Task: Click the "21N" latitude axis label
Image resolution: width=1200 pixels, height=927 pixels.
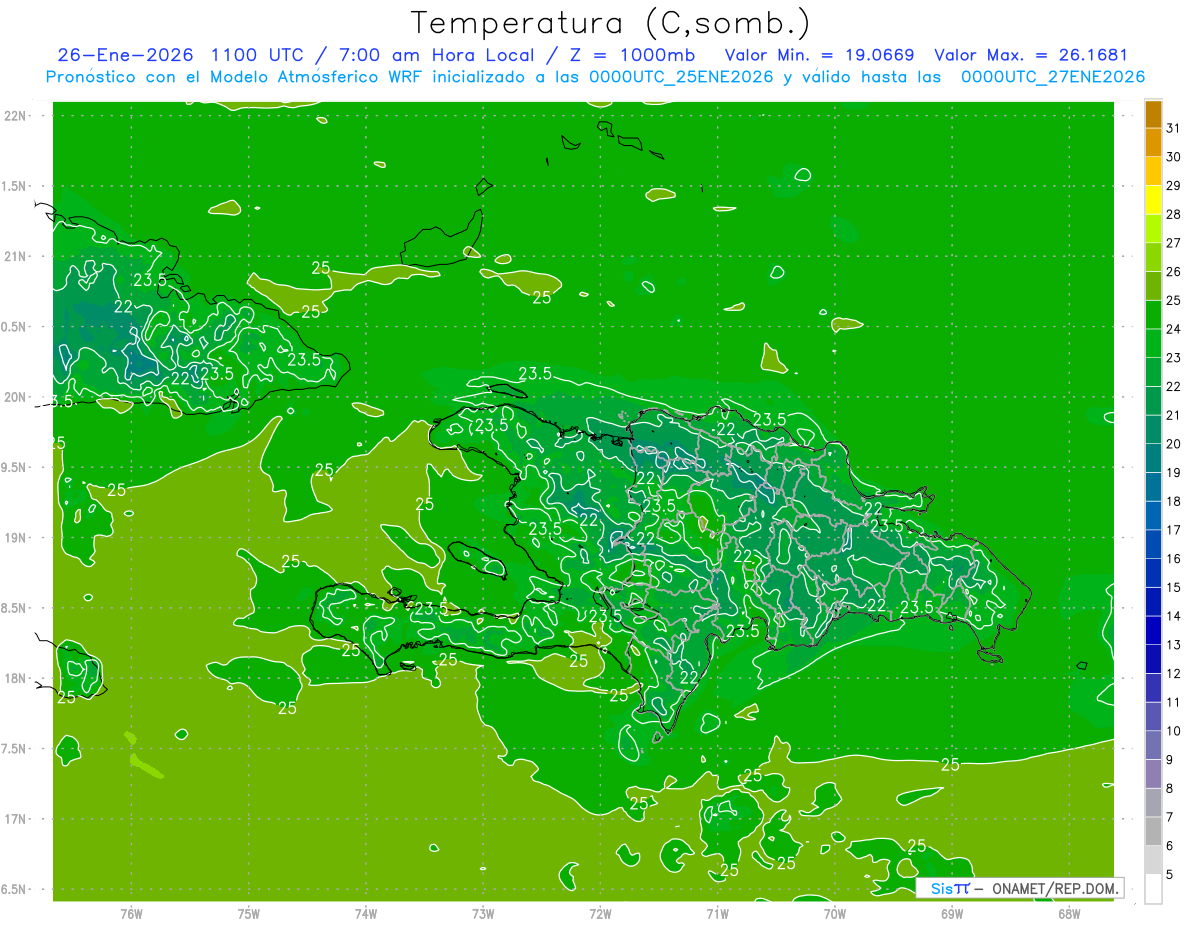Action: point(14,256)
